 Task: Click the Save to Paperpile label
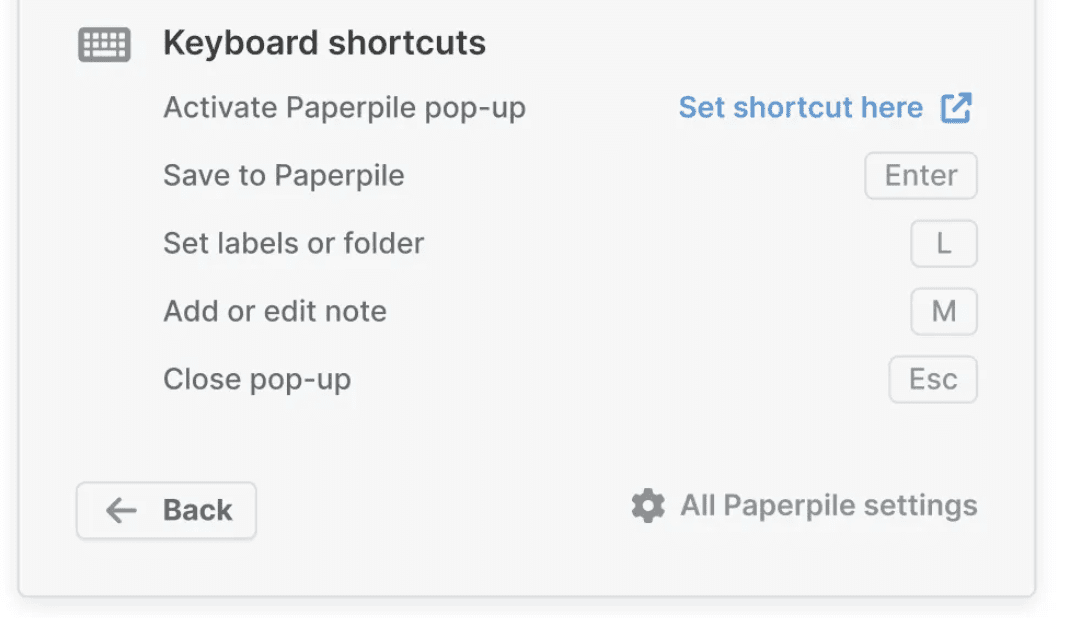pyautogui.click(x=284, y=176)
